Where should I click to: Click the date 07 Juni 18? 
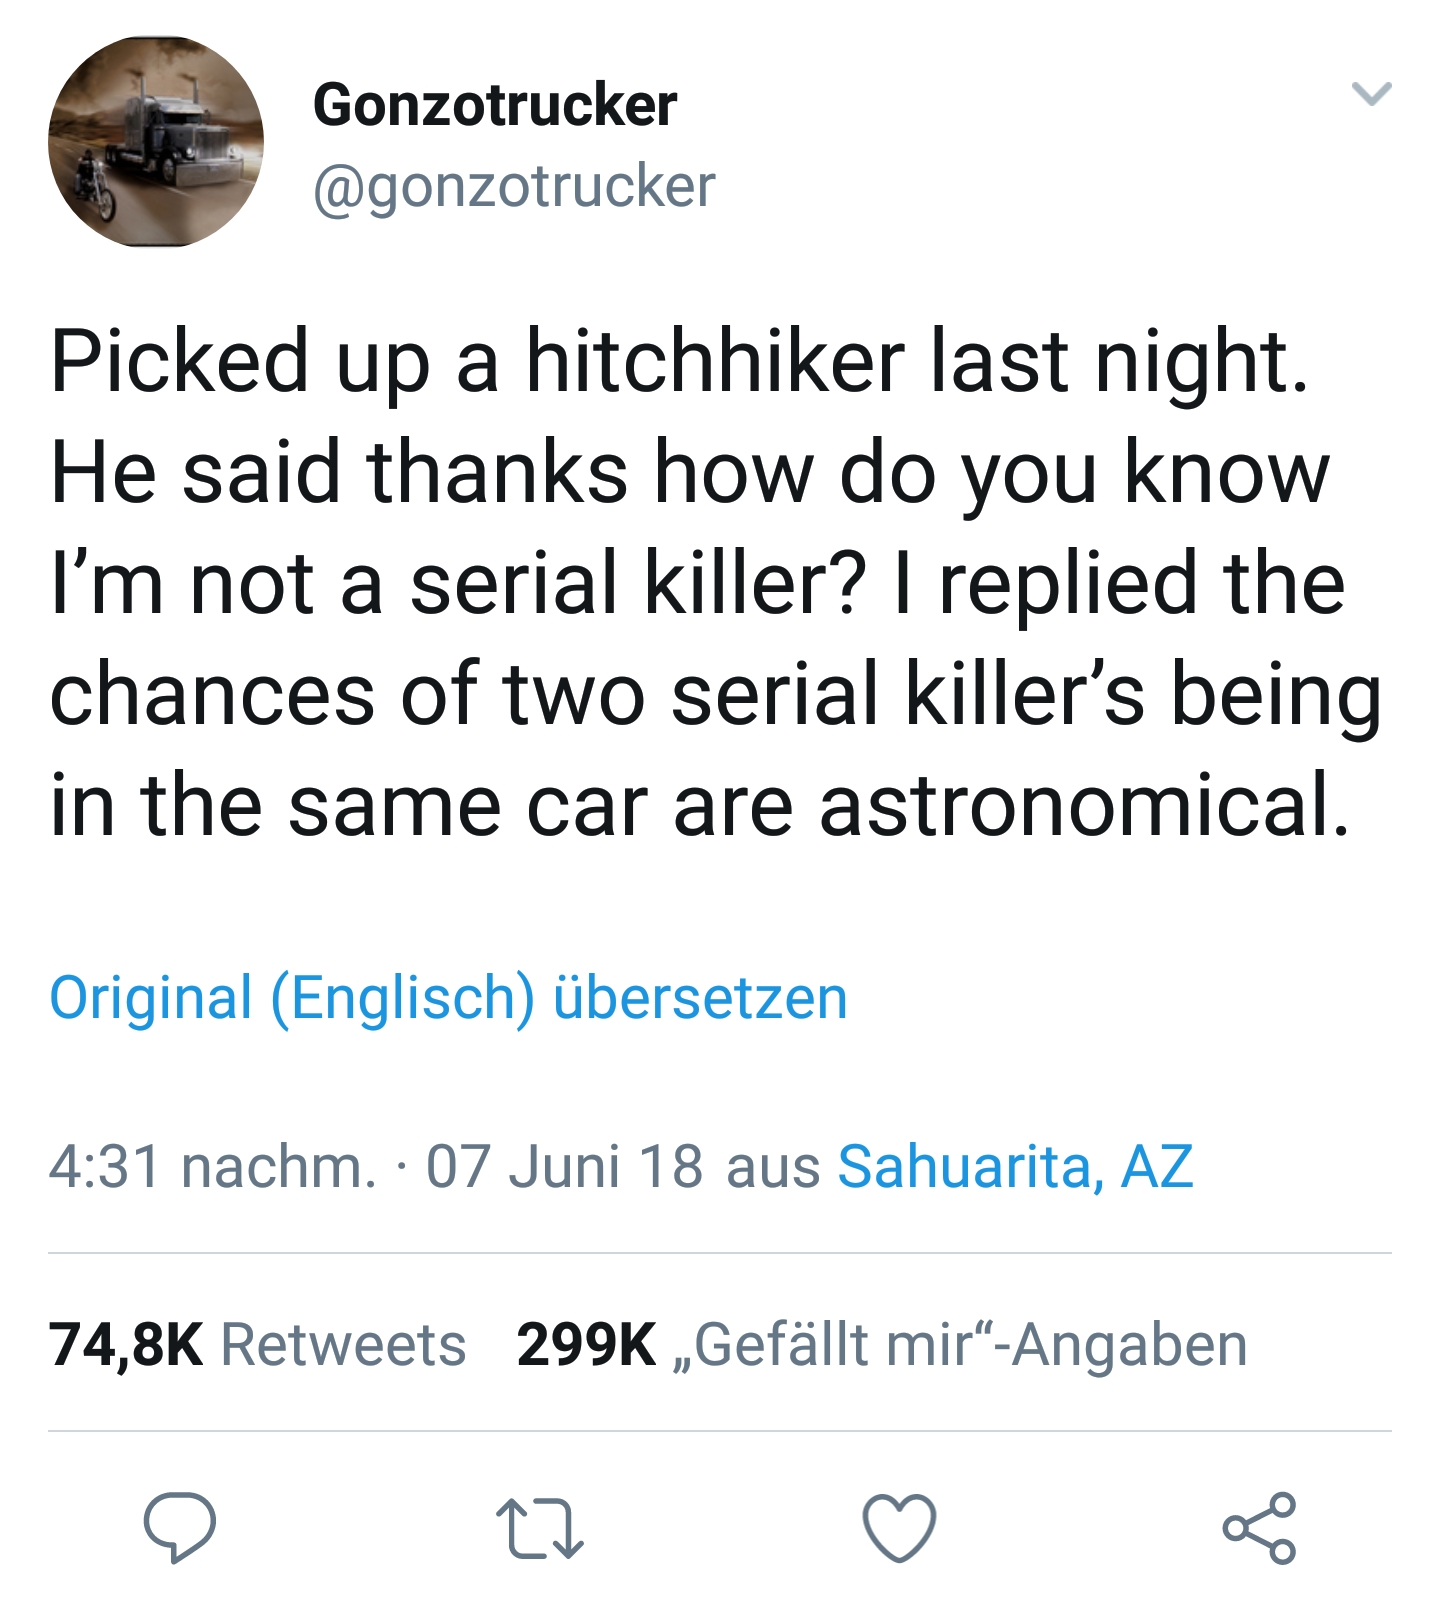coord(564,1167)
